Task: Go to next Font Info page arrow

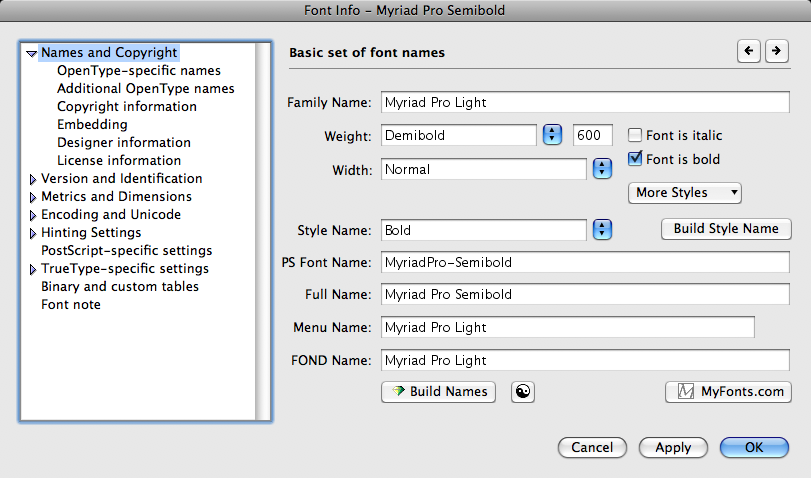Action: pyautogui.click(x=776, y=51)
